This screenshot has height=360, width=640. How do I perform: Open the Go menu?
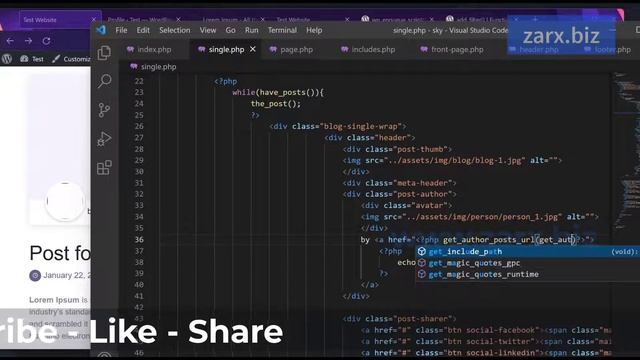(x=230, y=30)
